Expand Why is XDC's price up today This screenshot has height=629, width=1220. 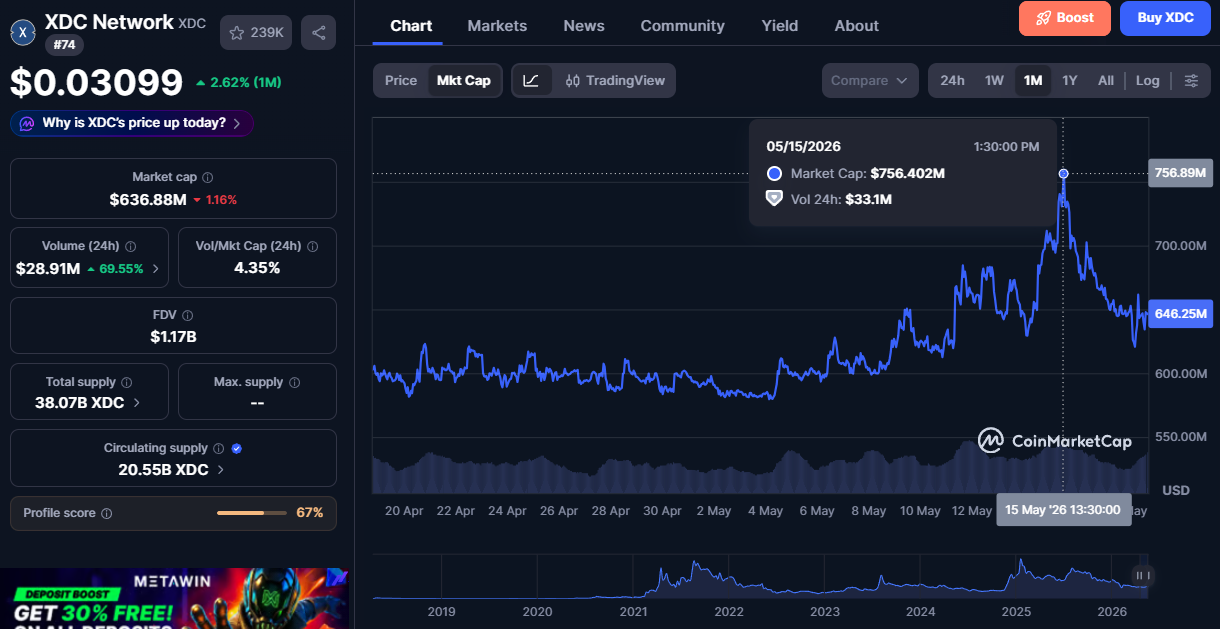click(x=132, y=123)
